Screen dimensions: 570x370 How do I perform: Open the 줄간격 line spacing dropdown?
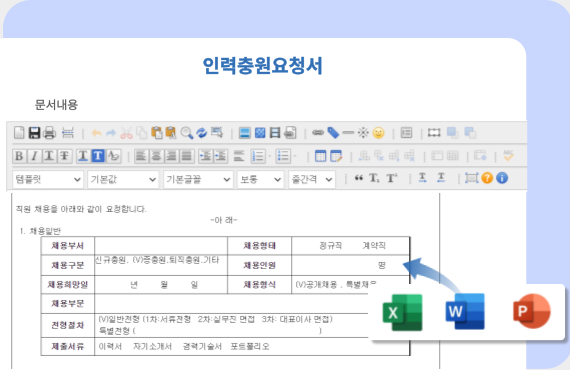(312, 180)
